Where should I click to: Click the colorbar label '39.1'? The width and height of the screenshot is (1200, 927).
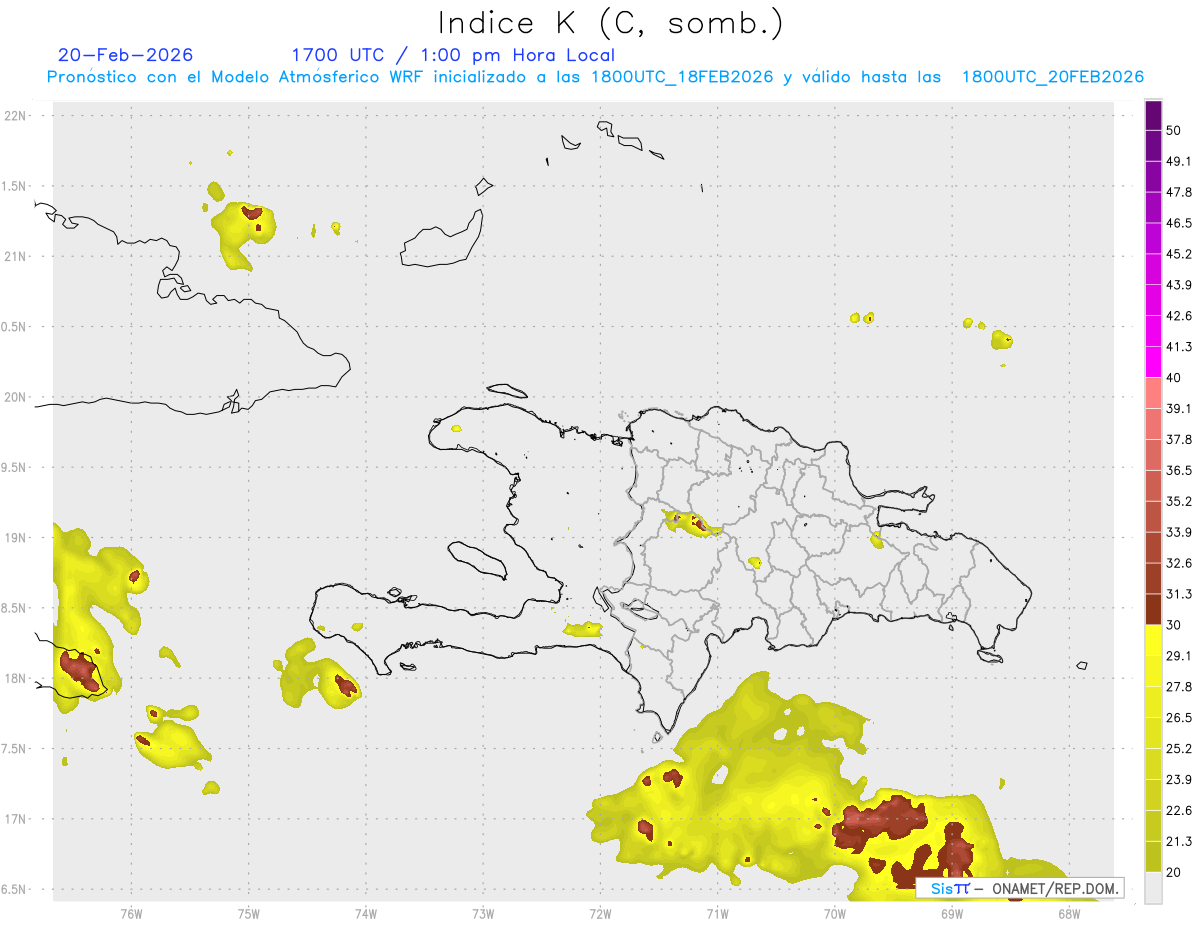pos(1179,408)
